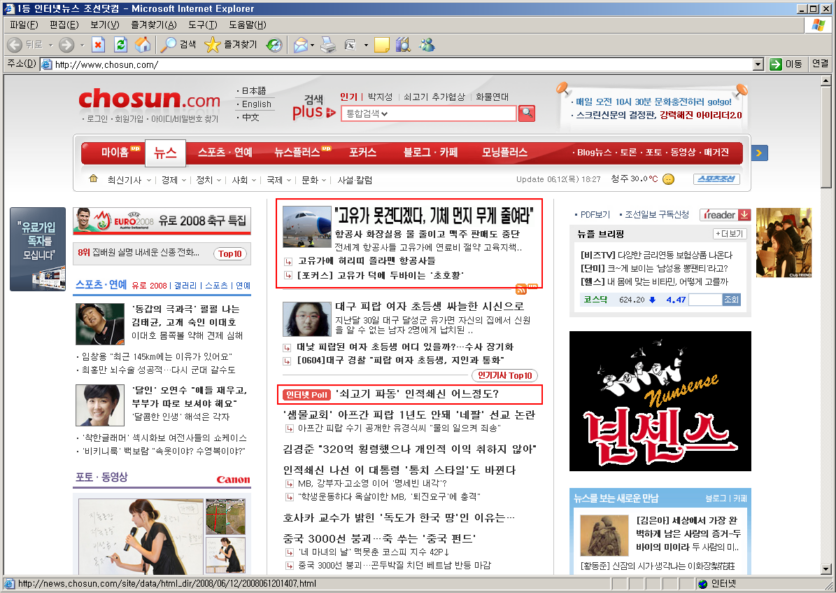836x593 pixels.
Task: Open Favorites star toolbar button
Action: 231,45
